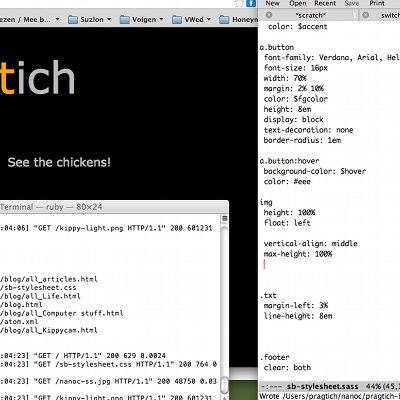Click the star bookmark icon in address bar
The image size is (400, 400).
[x=240, y=3]
